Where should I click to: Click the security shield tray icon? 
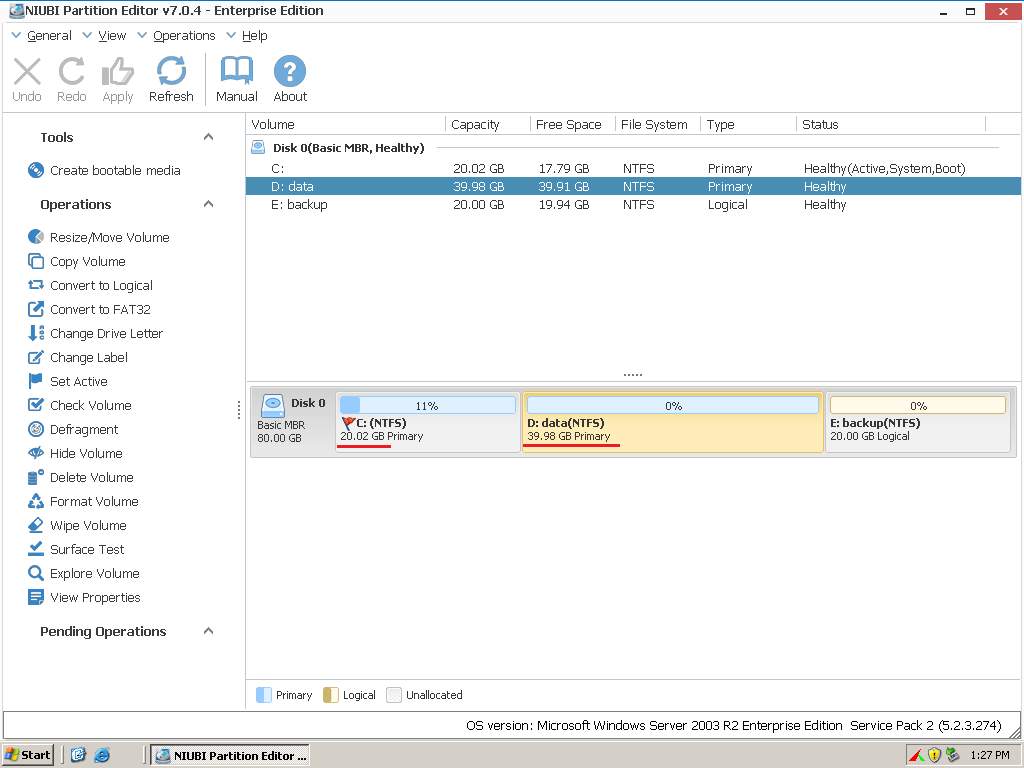pyautogui.click(x=935, y=755)
